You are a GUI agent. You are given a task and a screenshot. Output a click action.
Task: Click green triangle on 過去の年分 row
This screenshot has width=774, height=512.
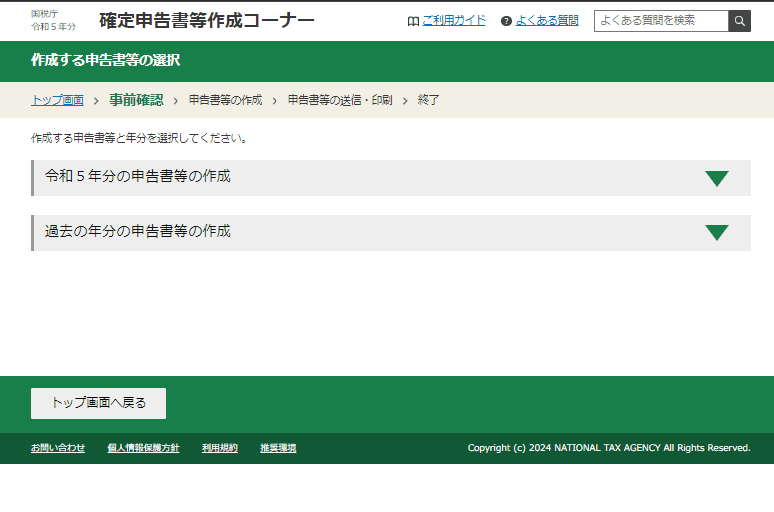[717, 233]
